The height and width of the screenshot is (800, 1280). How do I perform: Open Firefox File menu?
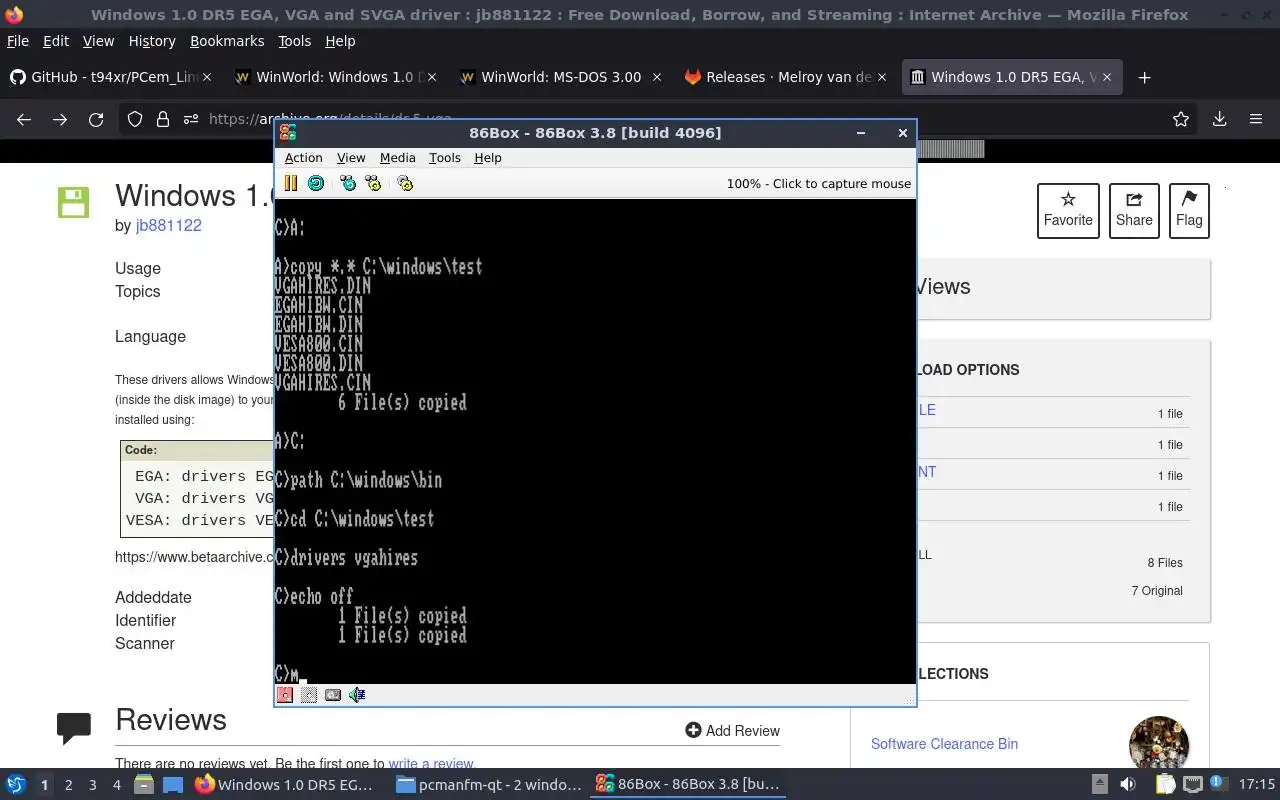click(x=18, y=41)
